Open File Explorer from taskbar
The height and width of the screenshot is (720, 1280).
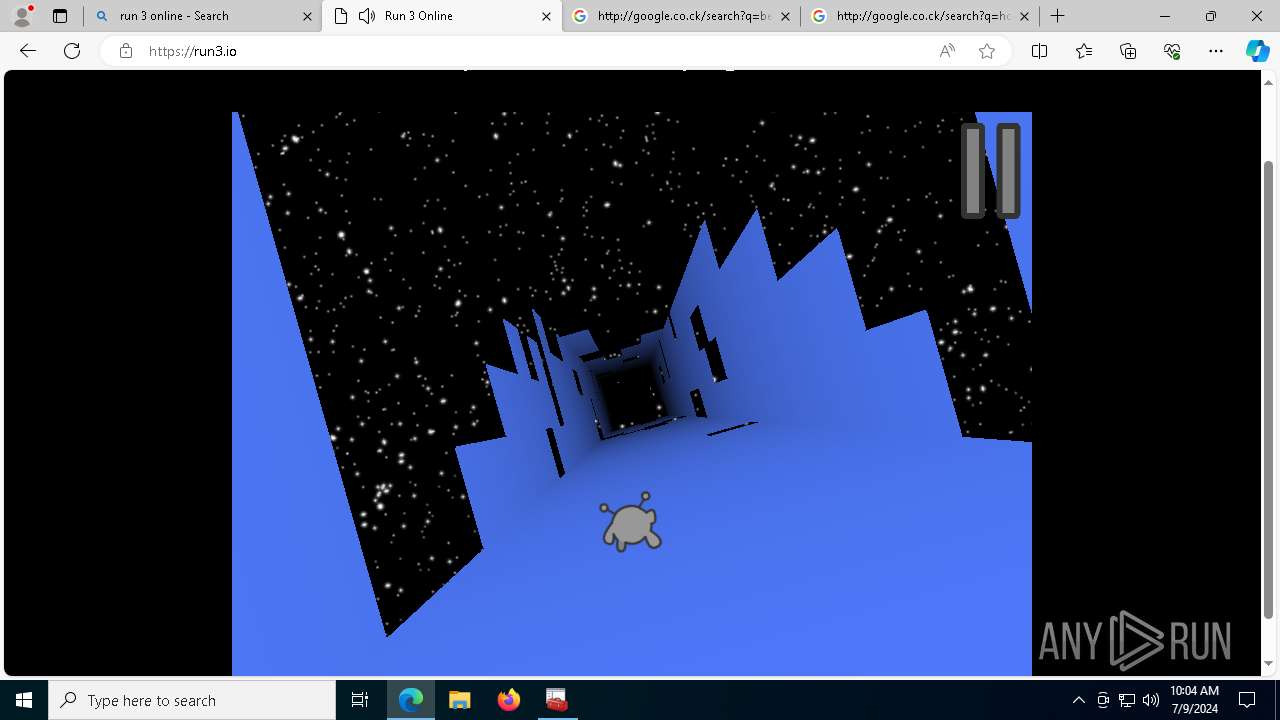tap(459, 700)
